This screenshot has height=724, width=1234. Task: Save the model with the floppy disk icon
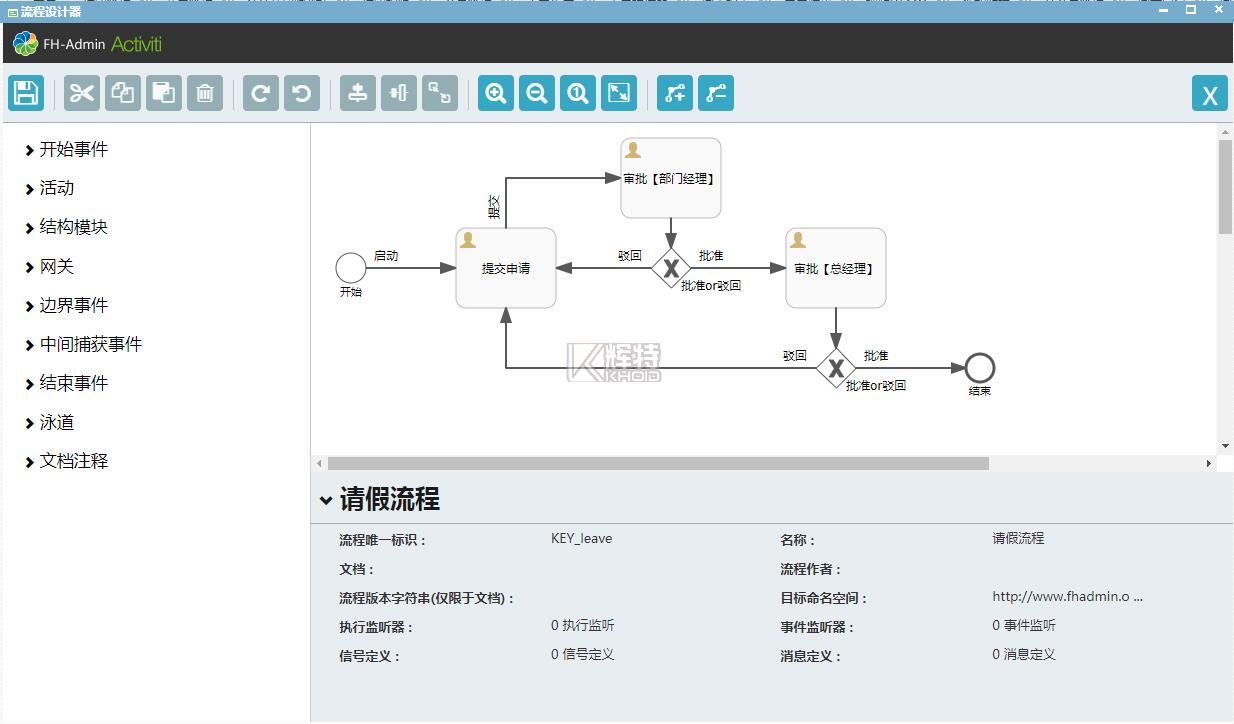[x=26, y=93]
